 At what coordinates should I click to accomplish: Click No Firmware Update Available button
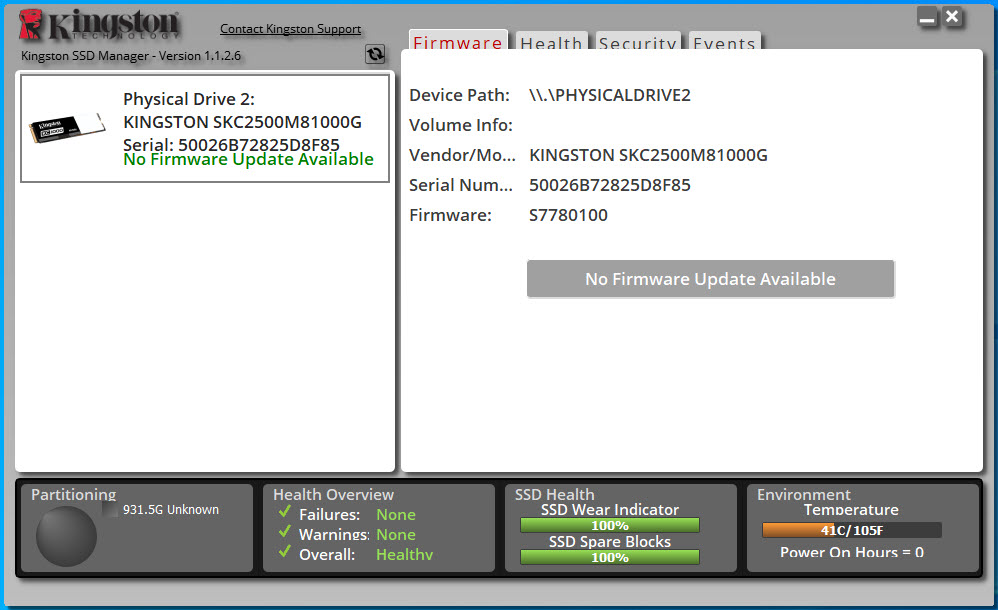[710, 279]
